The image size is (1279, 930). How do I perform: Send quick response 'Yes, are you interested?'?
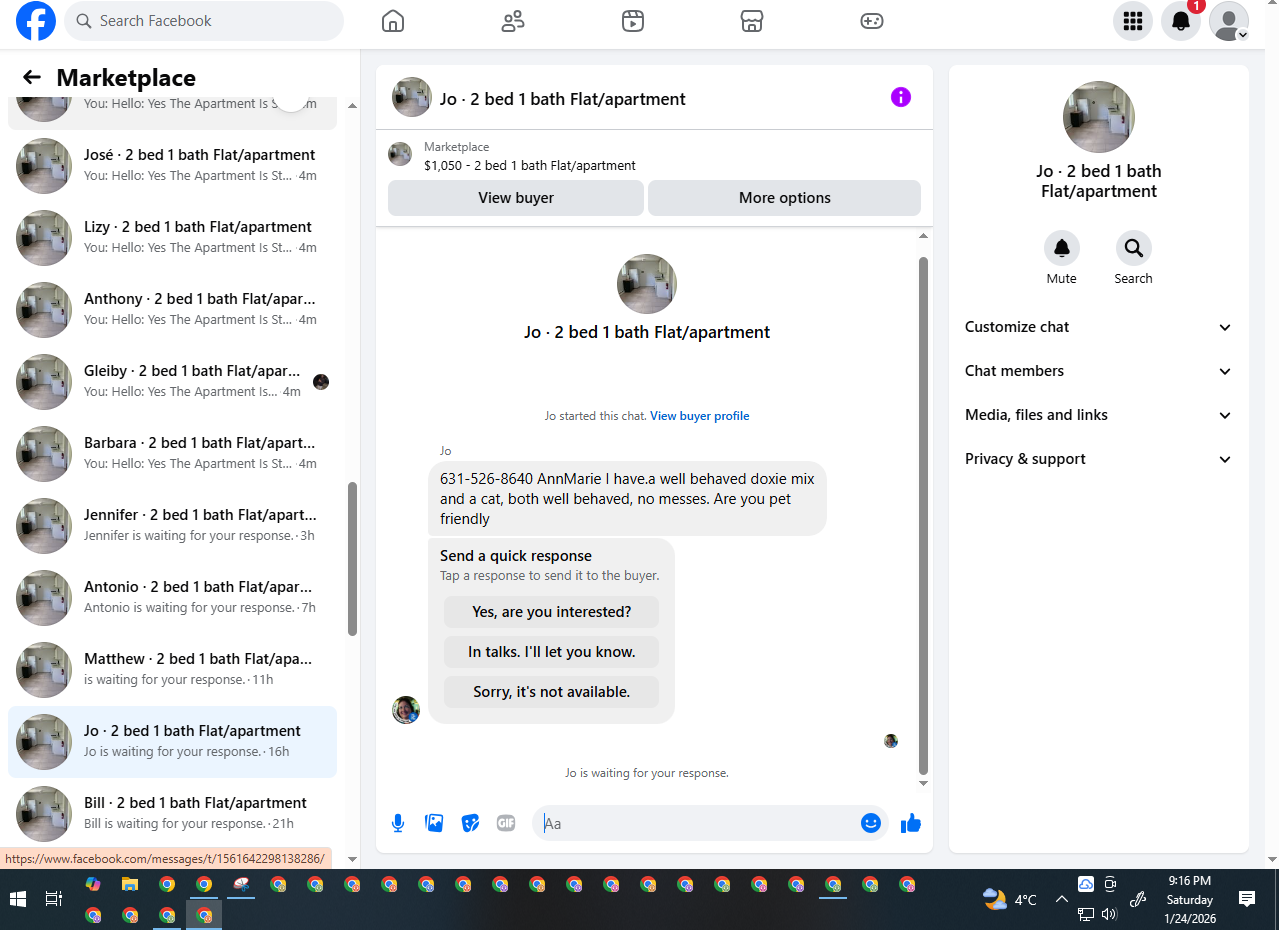pos(551,612)
